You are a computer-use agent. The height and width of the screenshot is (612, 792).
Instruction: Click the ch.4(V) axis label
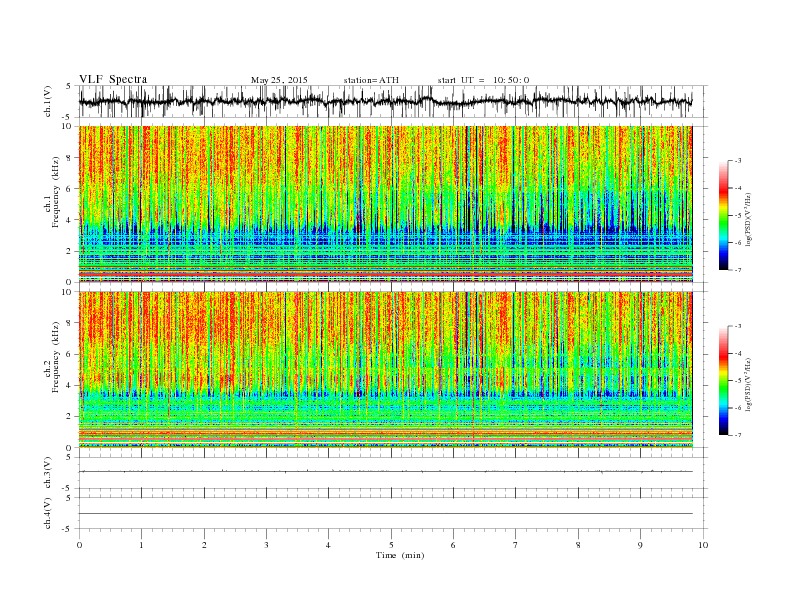coord(48,513)
